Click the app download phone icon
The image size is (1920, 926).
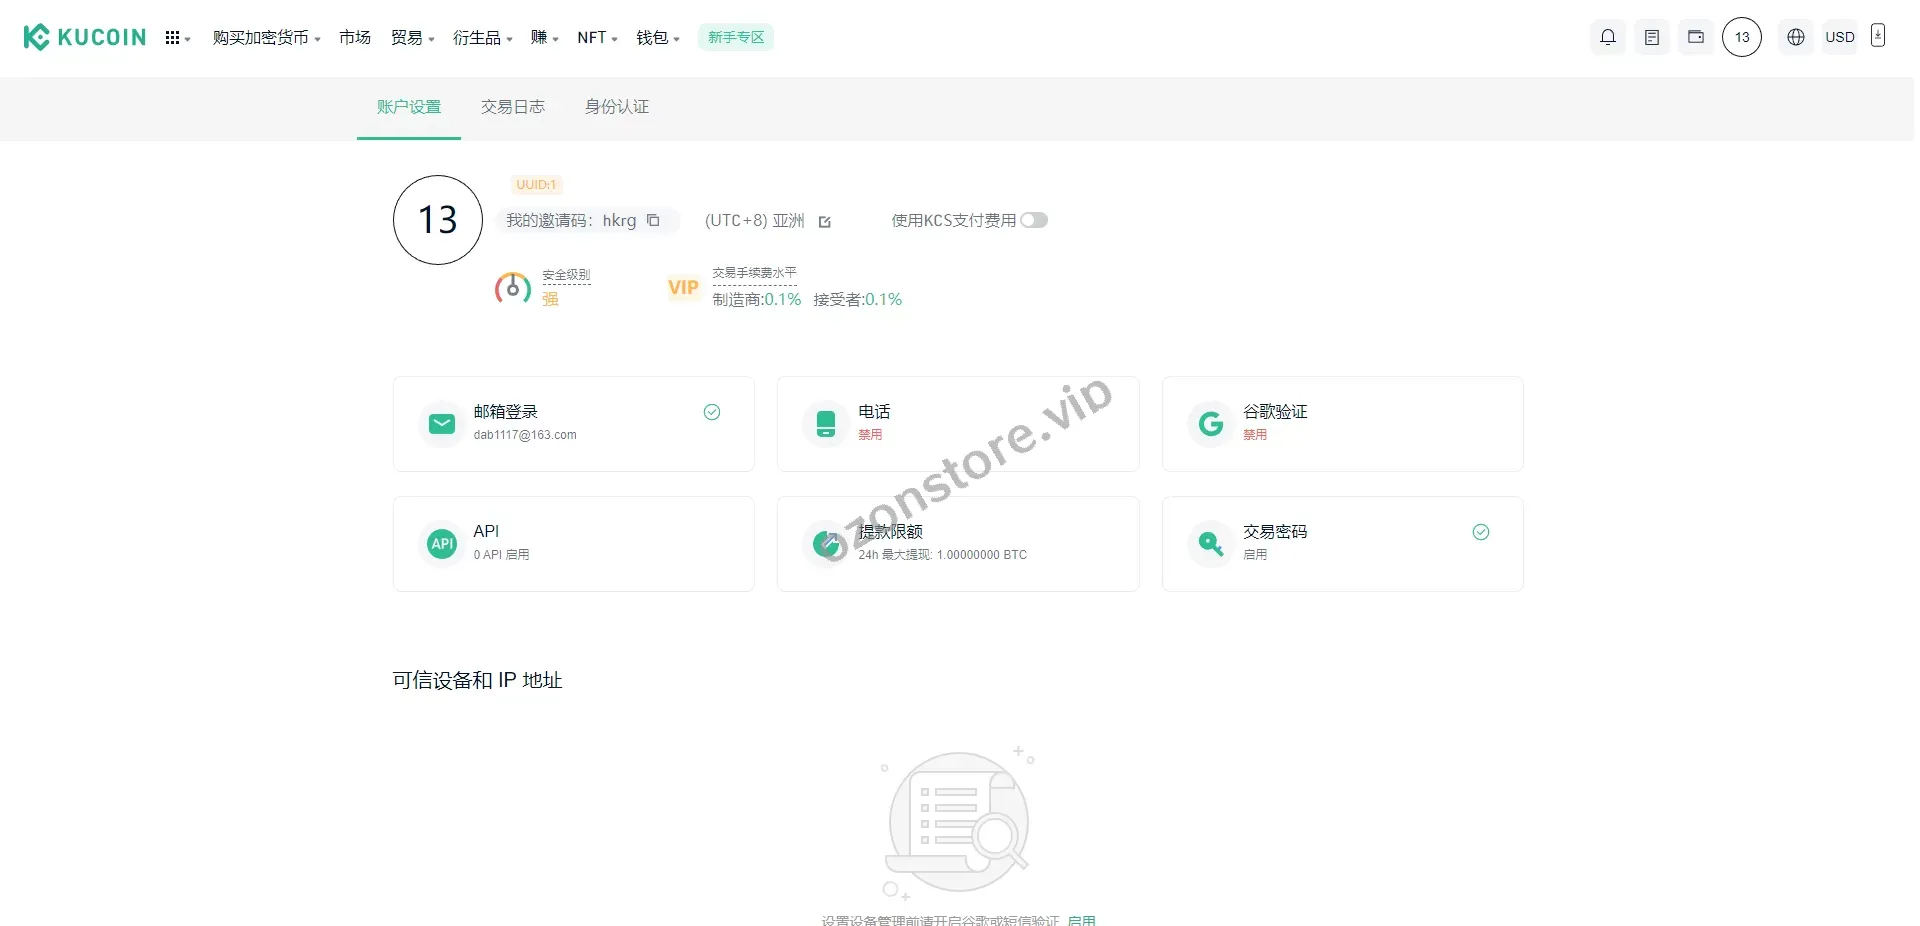tap(1877, 36)
